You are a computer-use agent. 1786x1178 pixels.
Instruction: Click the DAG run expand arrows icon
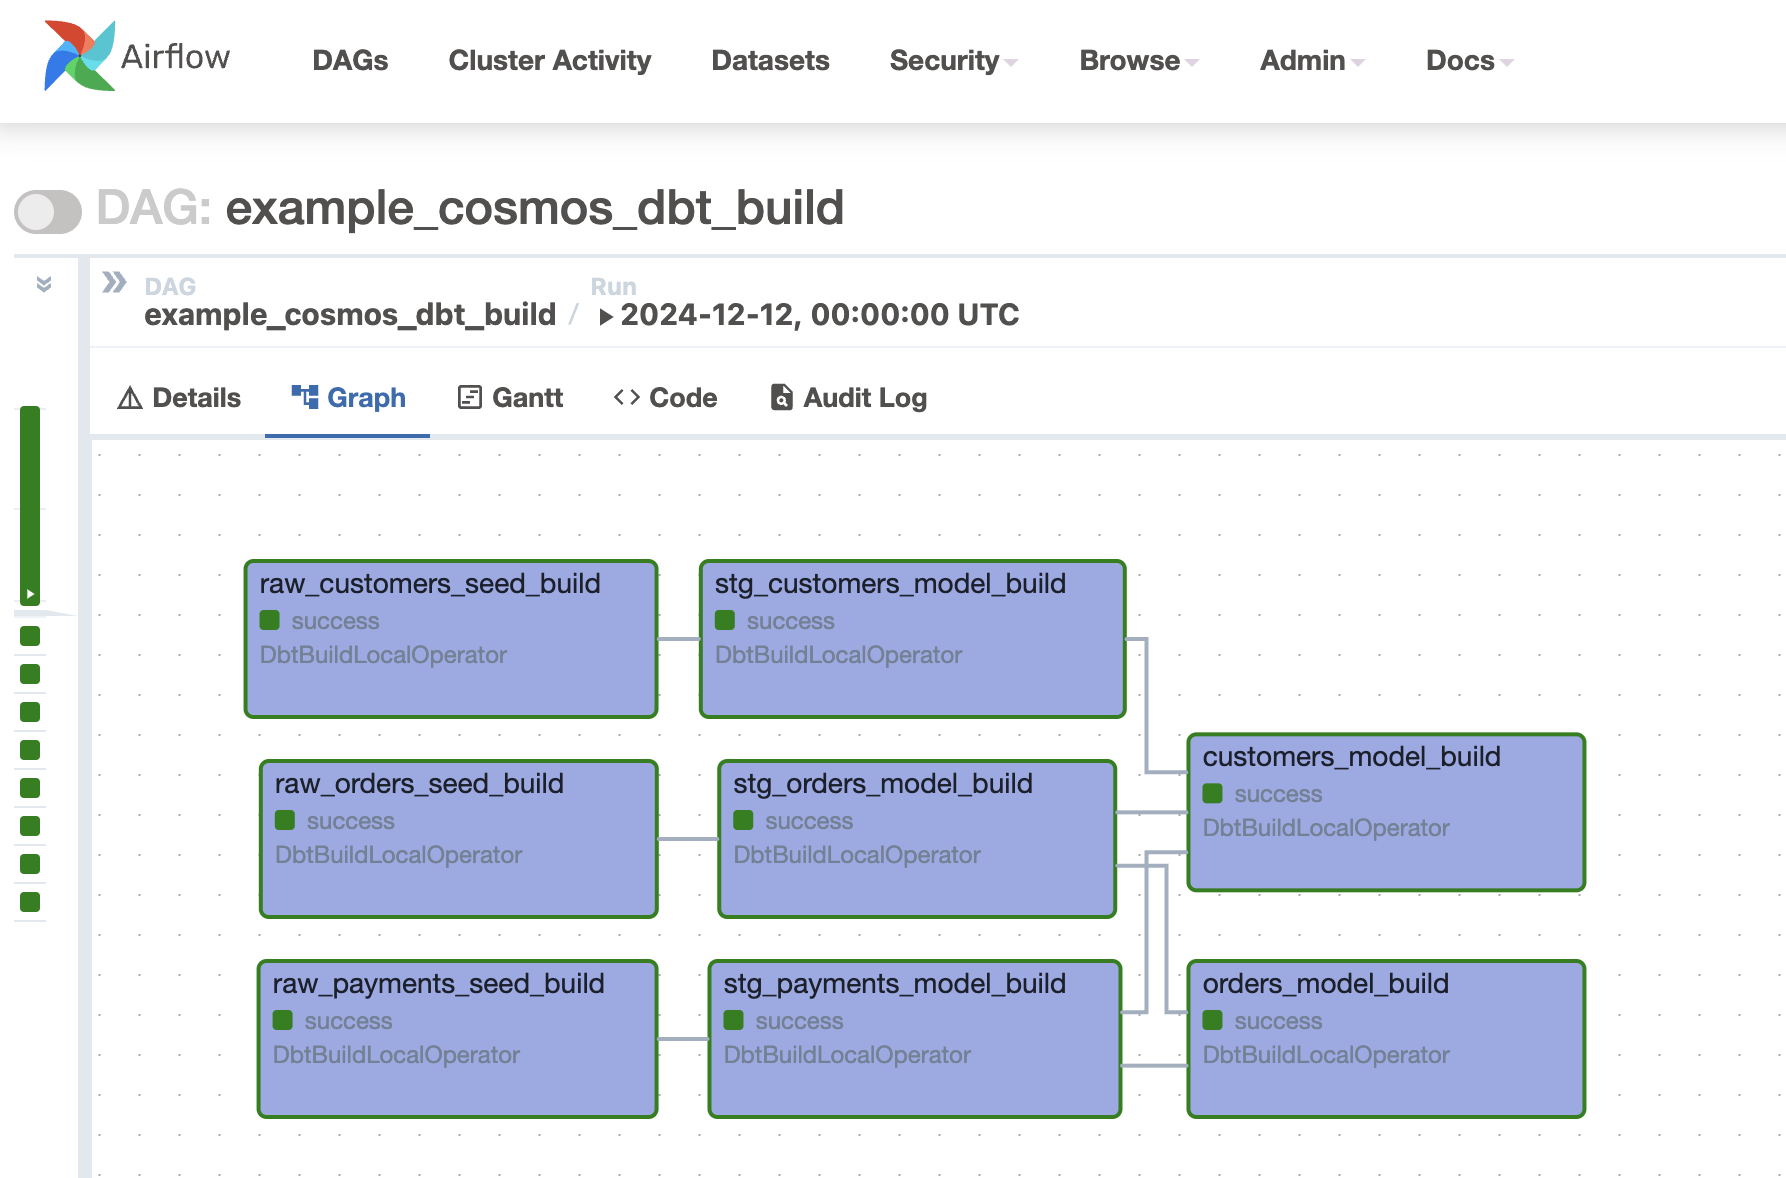pos(113,283)
